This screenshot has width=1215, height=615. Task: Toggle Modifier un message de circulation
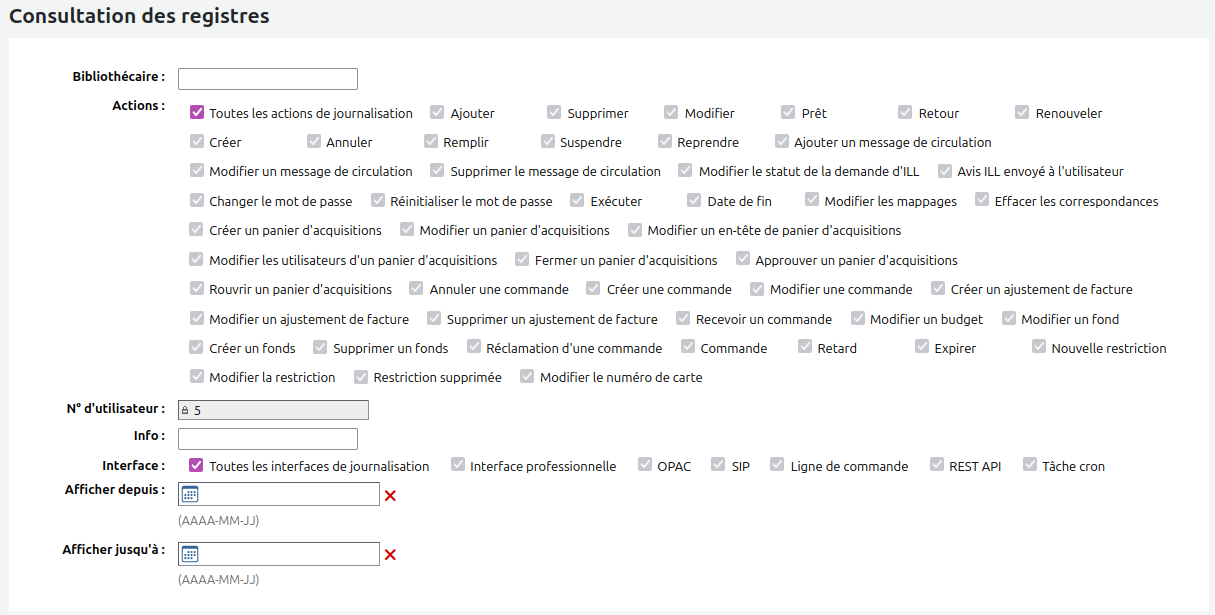pyautogui.click(x=197, y=171)
